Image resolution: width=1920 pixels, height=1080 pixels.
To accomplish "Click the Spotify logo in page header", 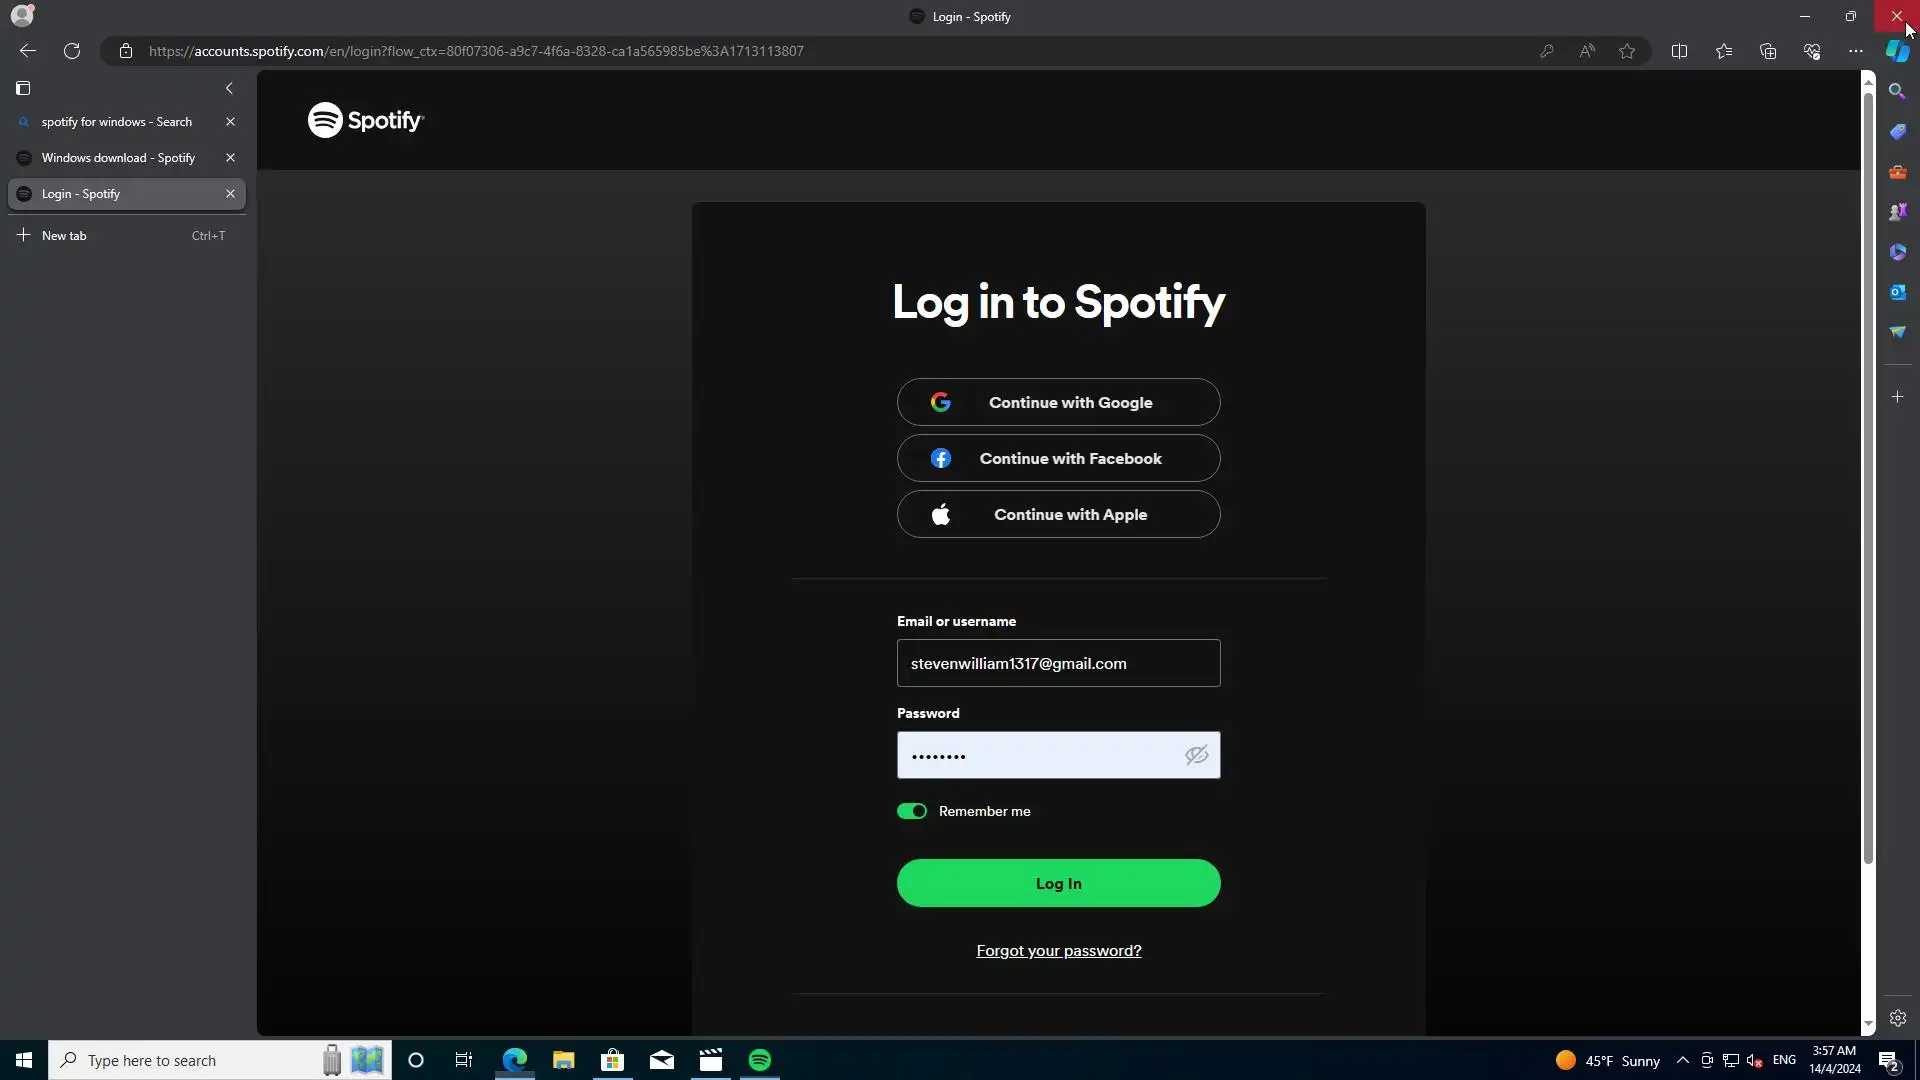I will [365, 120].
